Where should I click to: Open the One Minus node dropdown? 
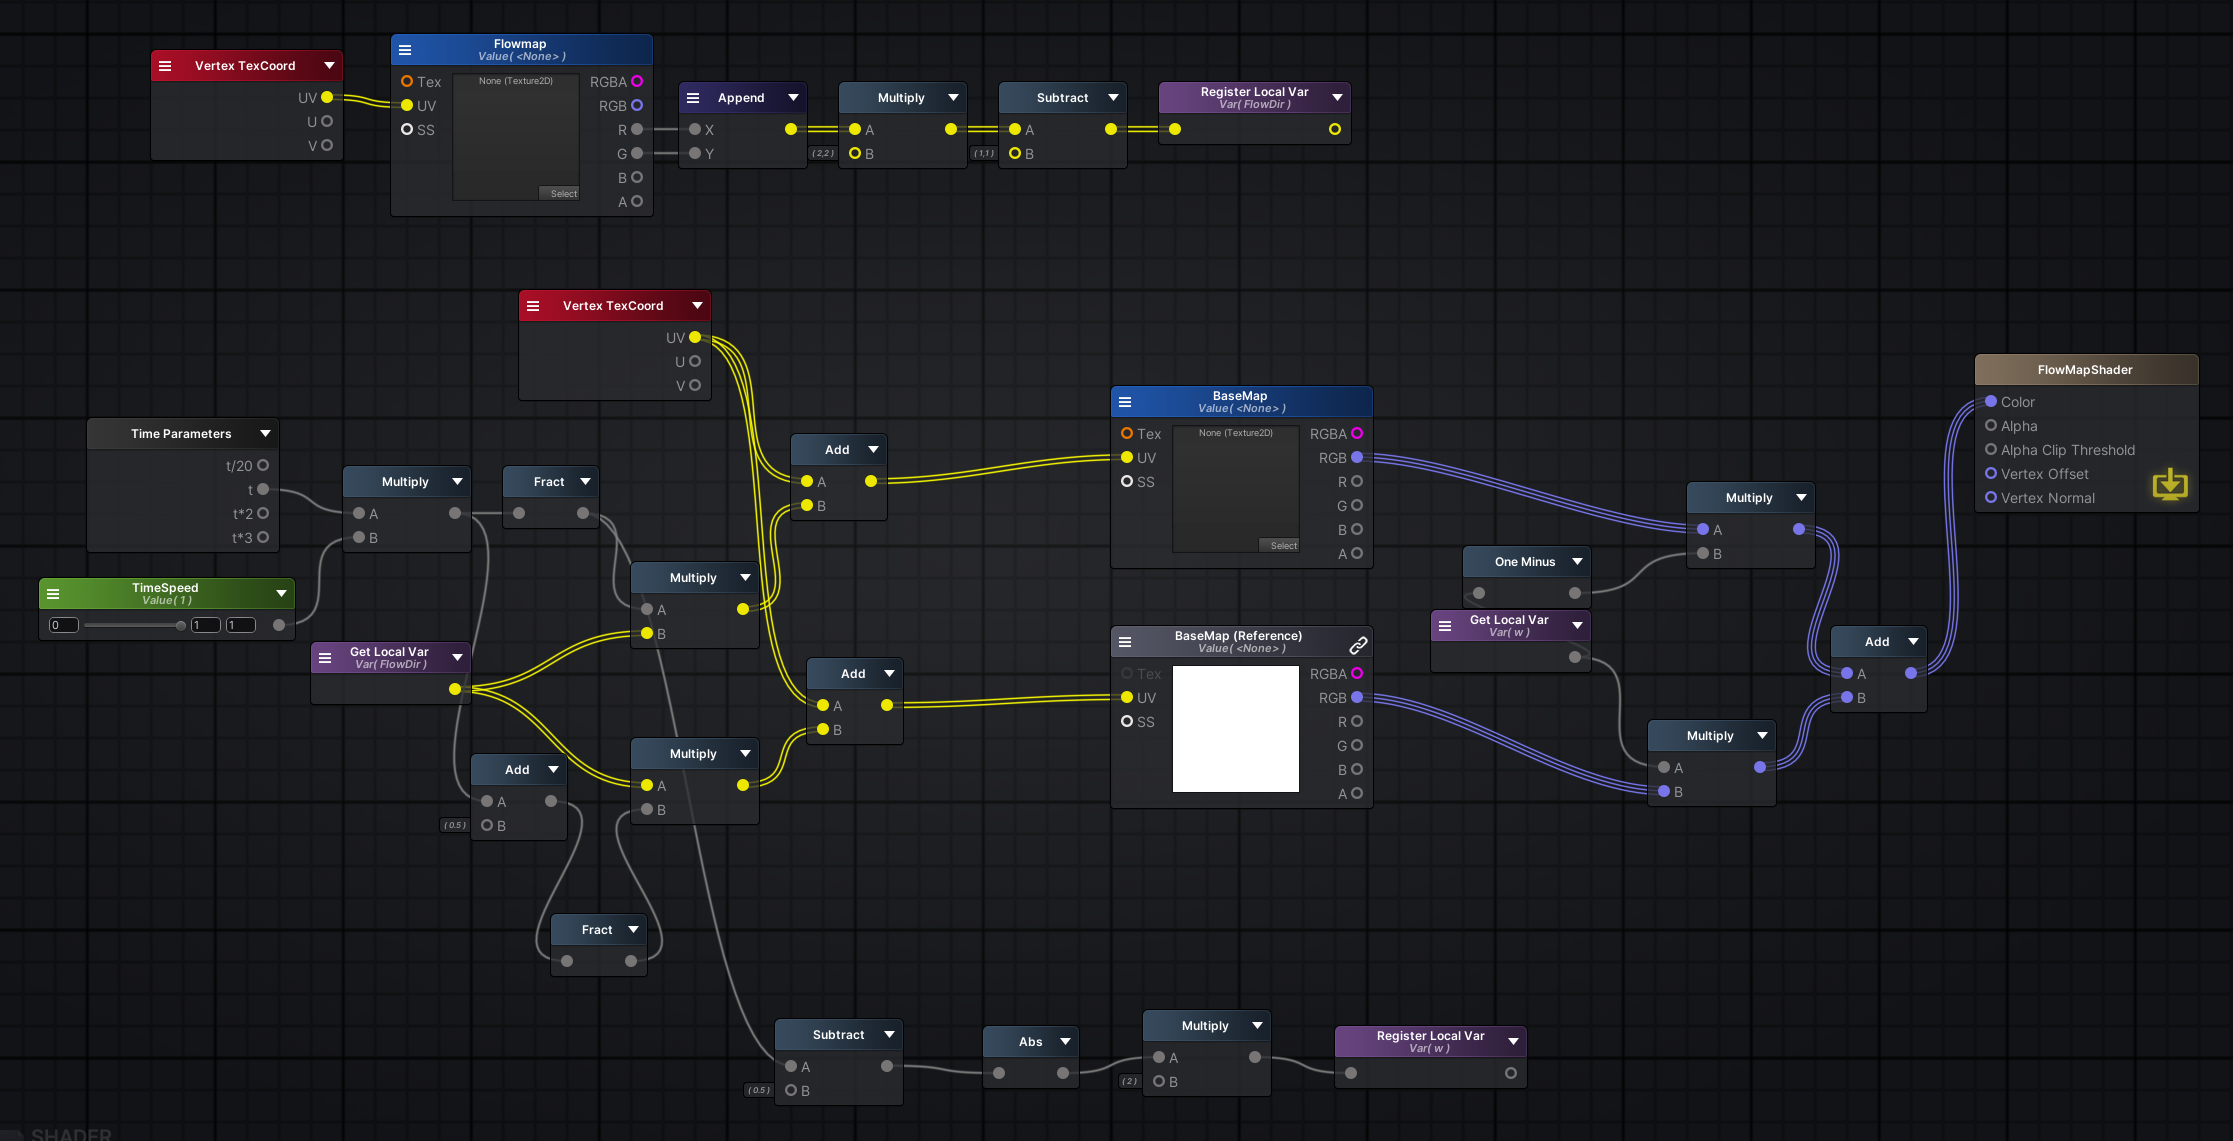tap(1577, 561)
